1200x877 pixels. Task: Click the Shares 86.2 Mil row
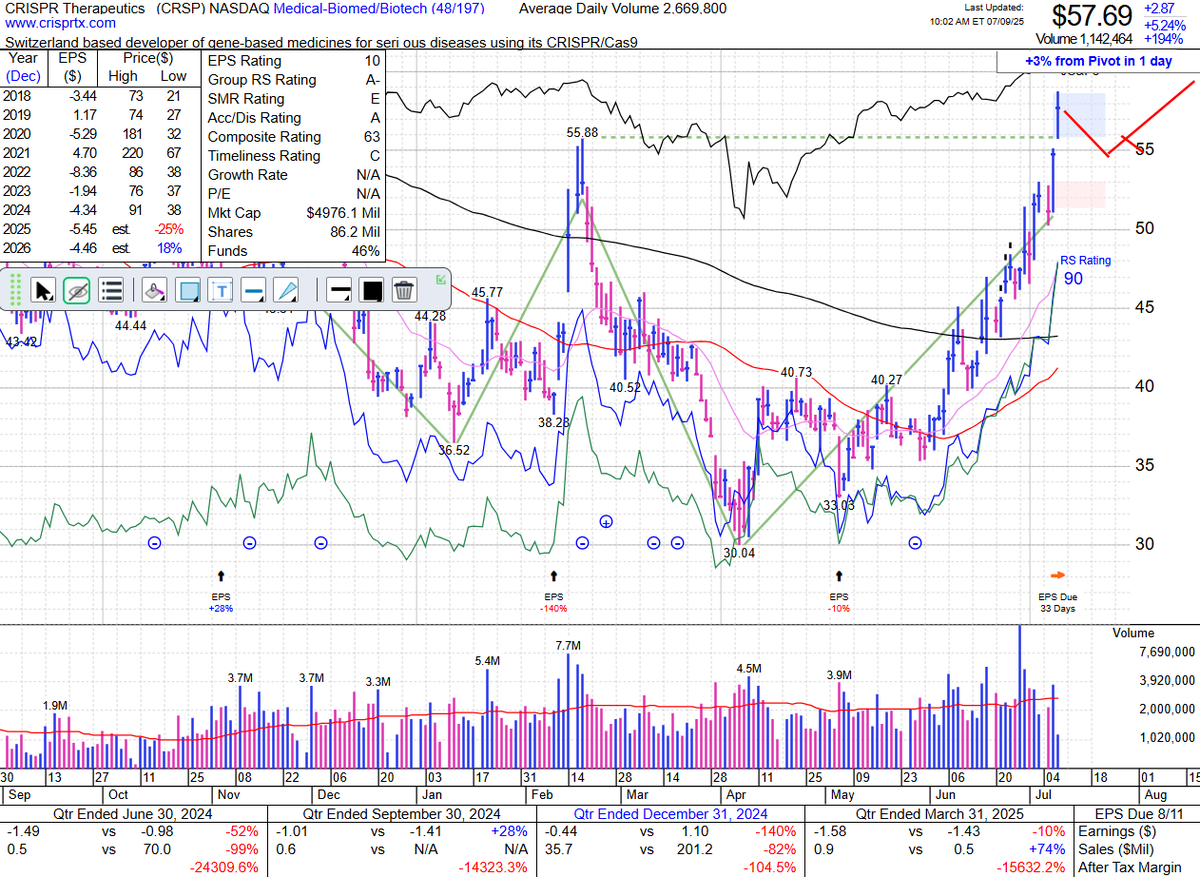[294, 232]
